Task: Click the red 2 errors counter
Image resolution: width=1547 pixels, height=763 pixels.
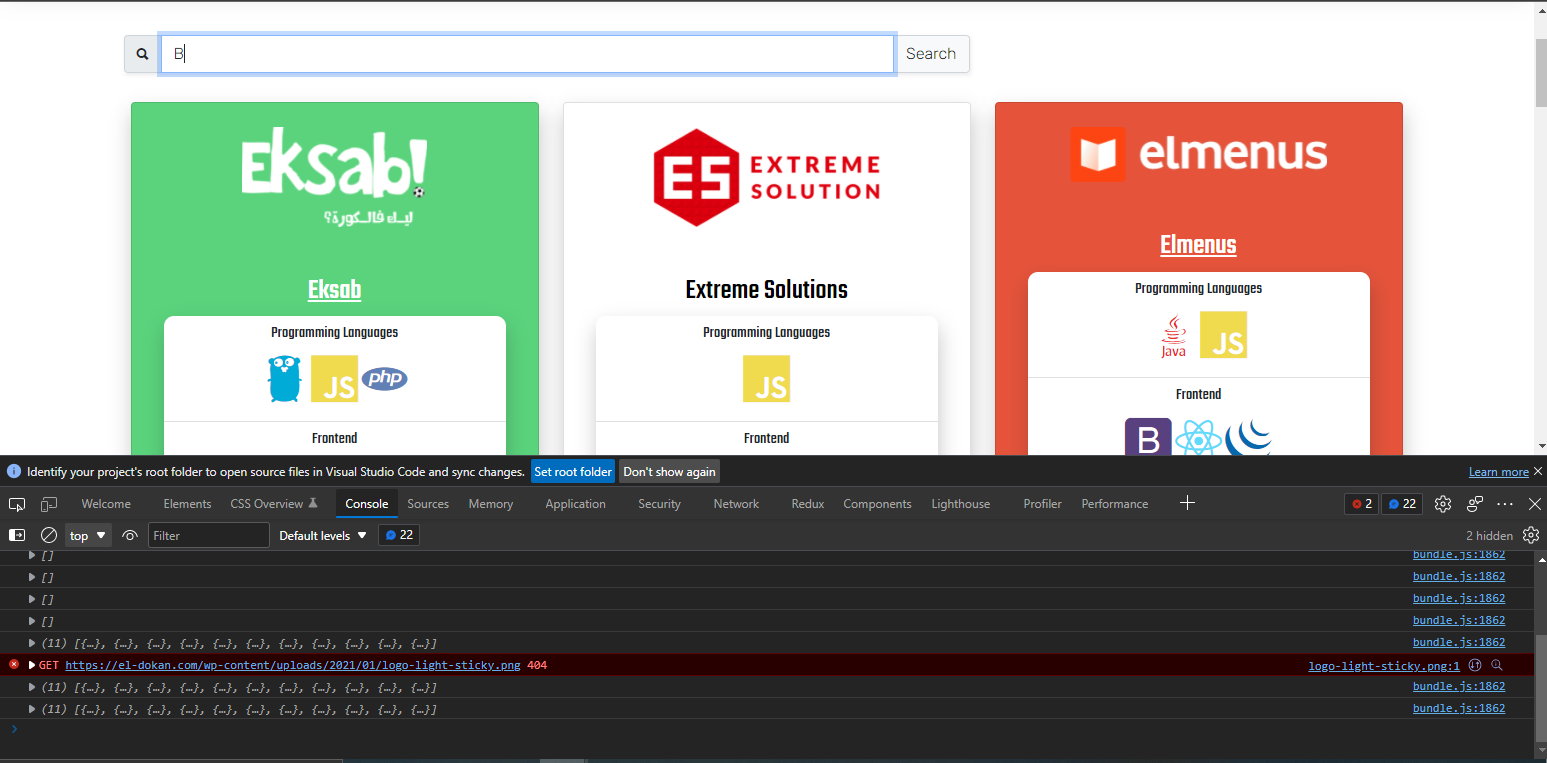Action: pyautogui.click(x=1362, y=504)
